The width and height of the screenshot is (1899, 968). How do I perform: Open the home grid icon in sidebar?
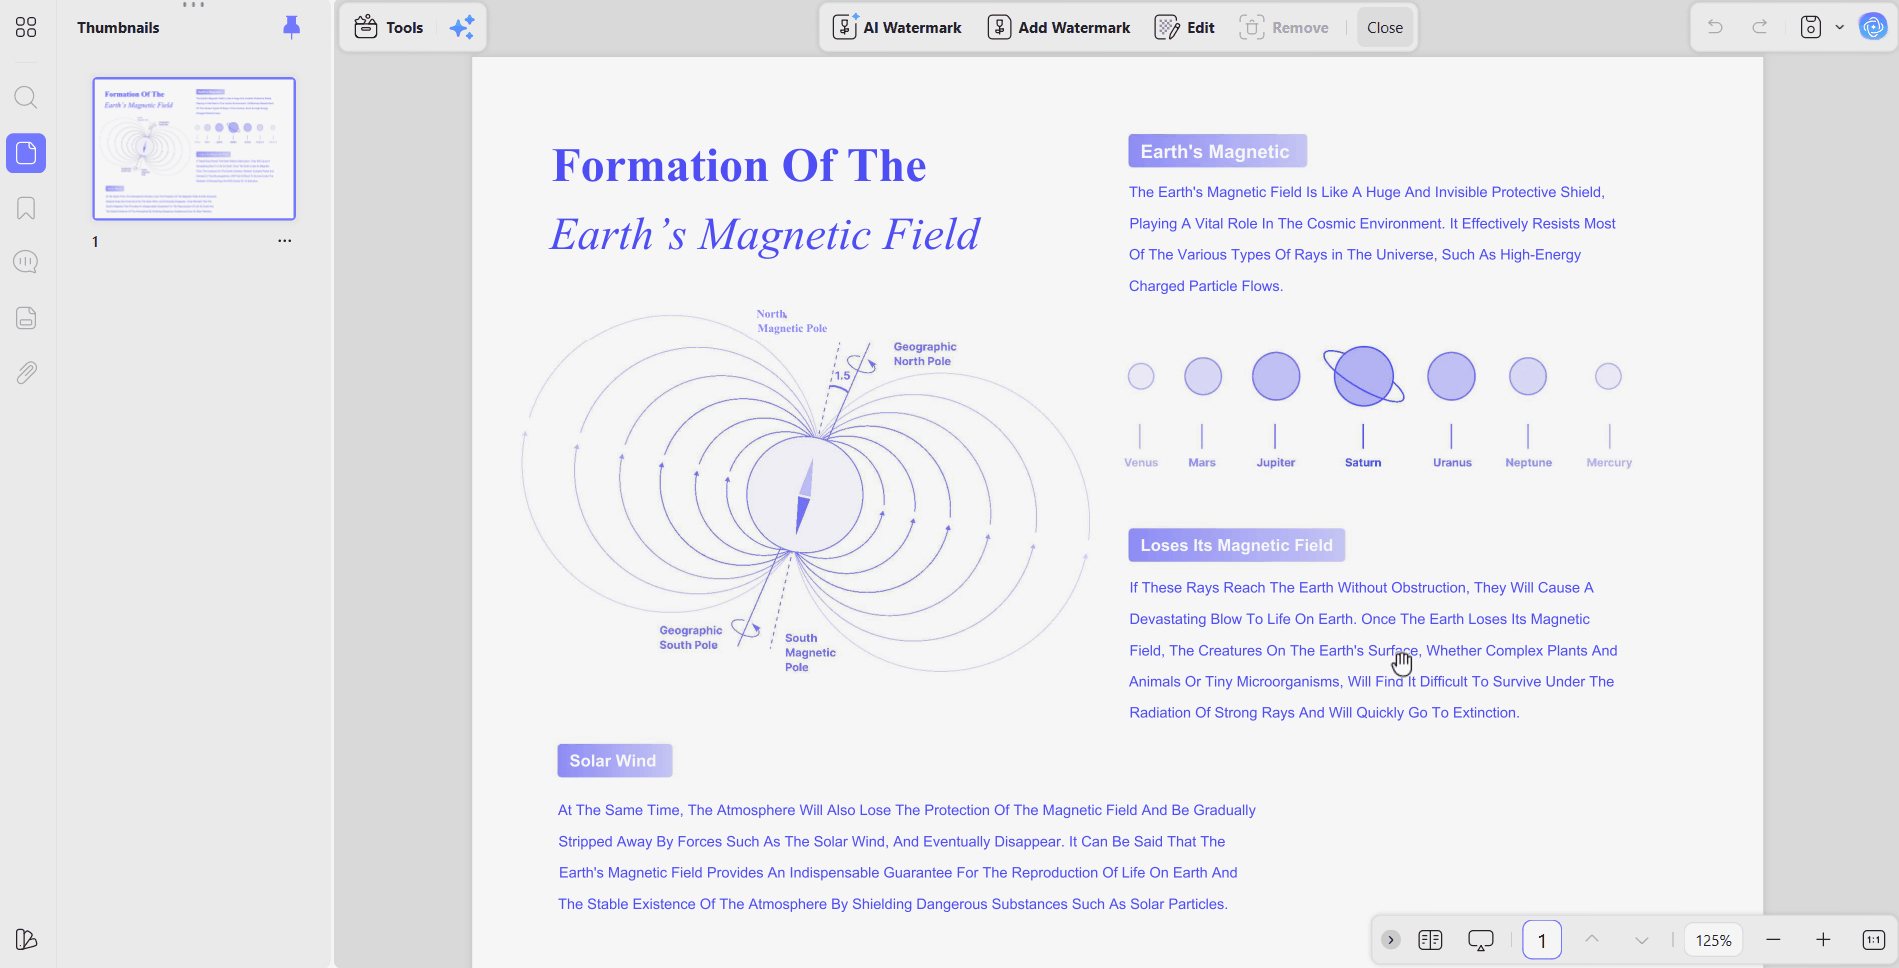(26, 27)
